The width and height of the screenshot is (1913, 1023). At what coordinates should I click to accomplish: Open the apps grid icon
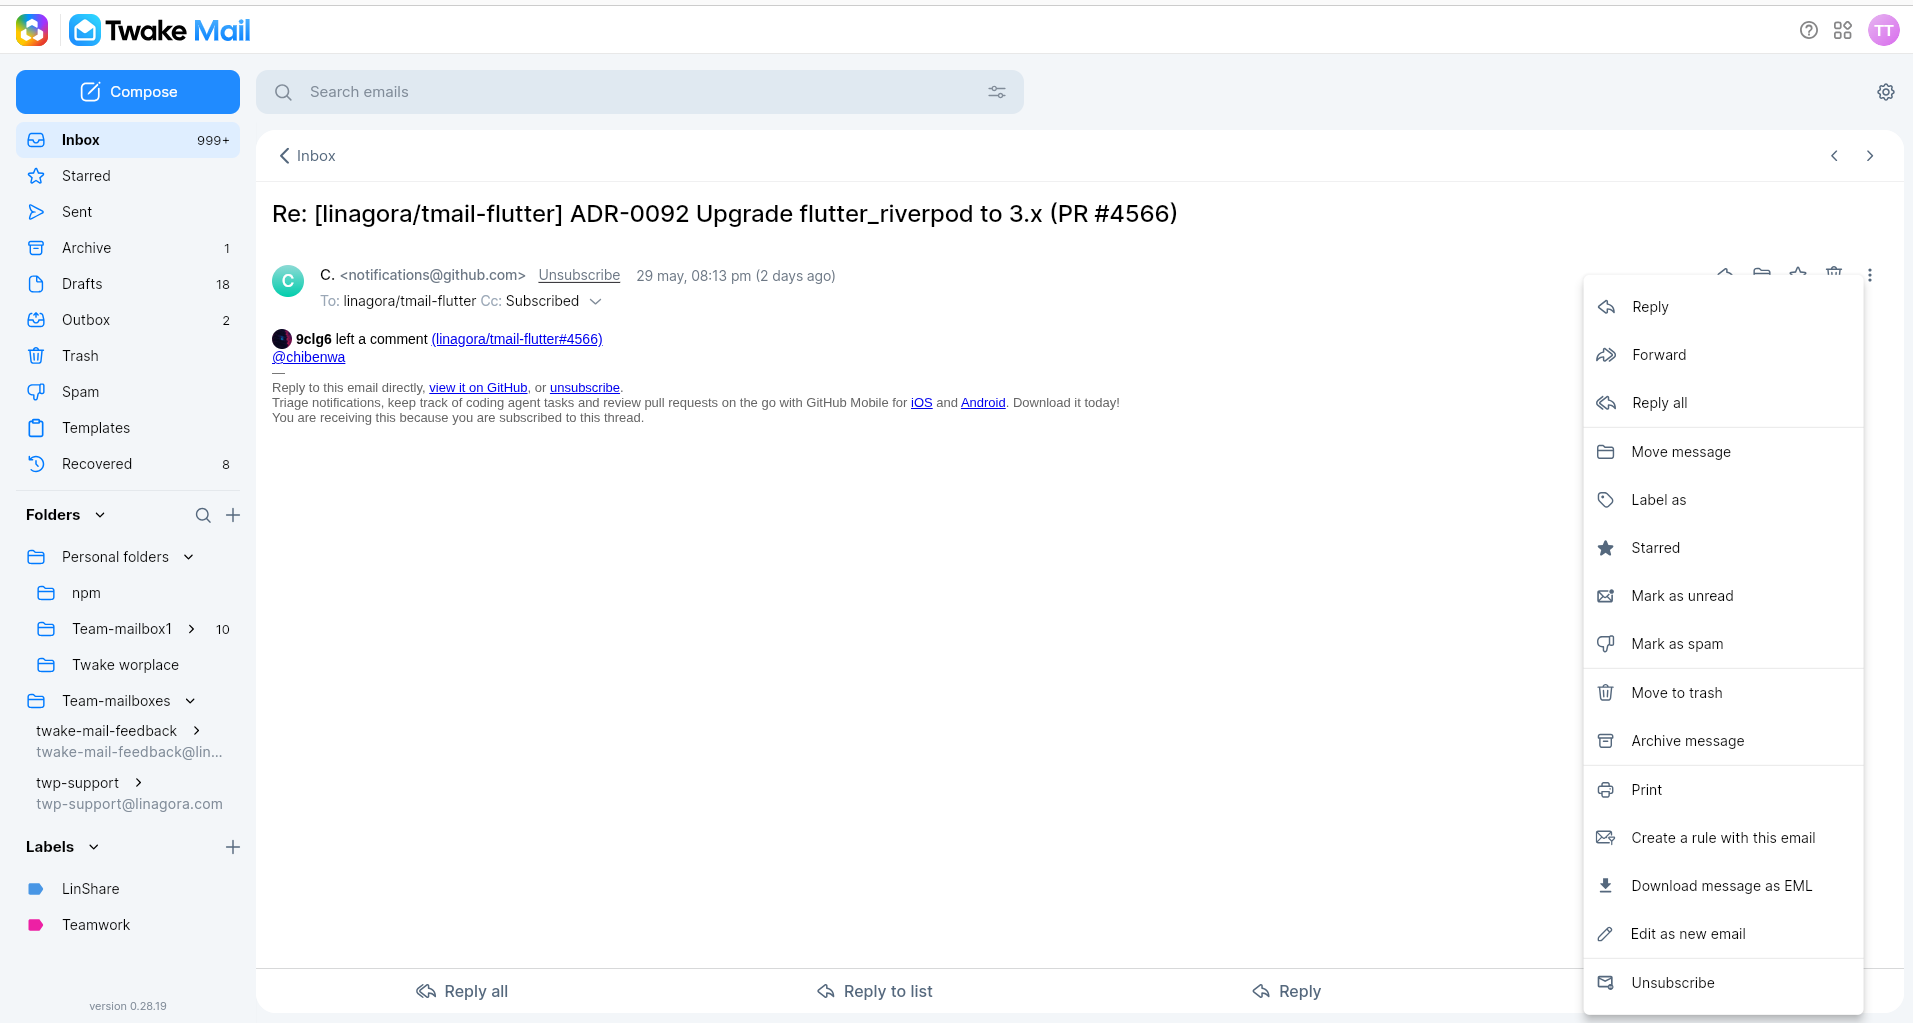tap(1843, 30)
